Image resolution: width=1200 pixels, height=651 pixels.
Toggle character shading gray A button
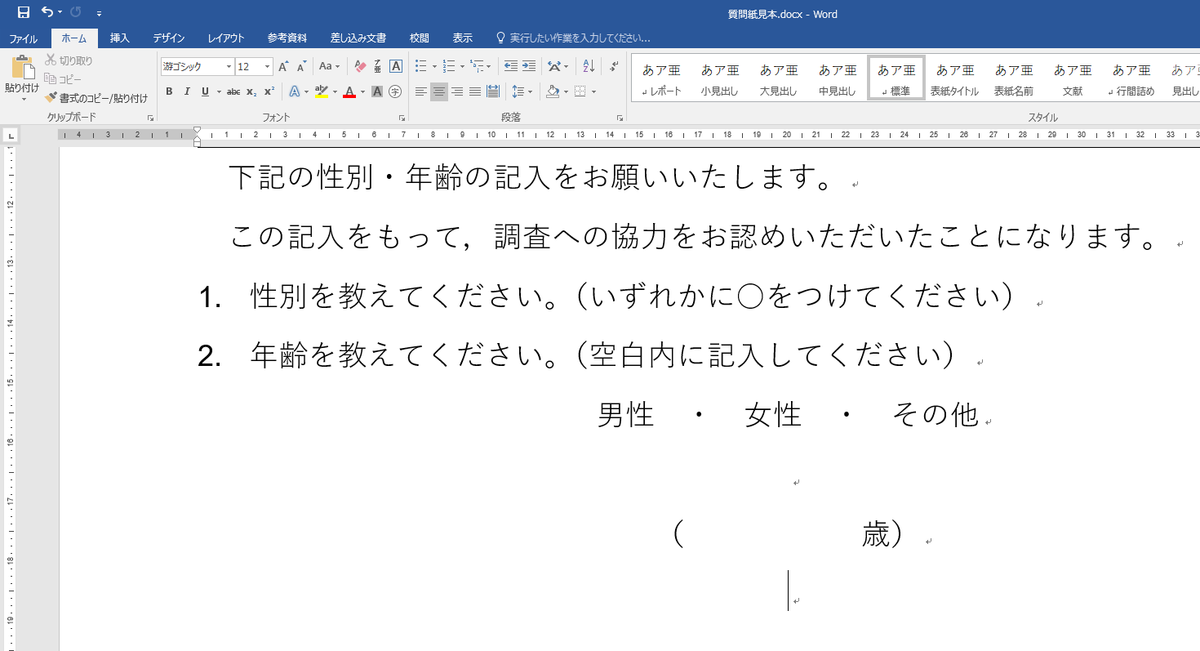377,91
